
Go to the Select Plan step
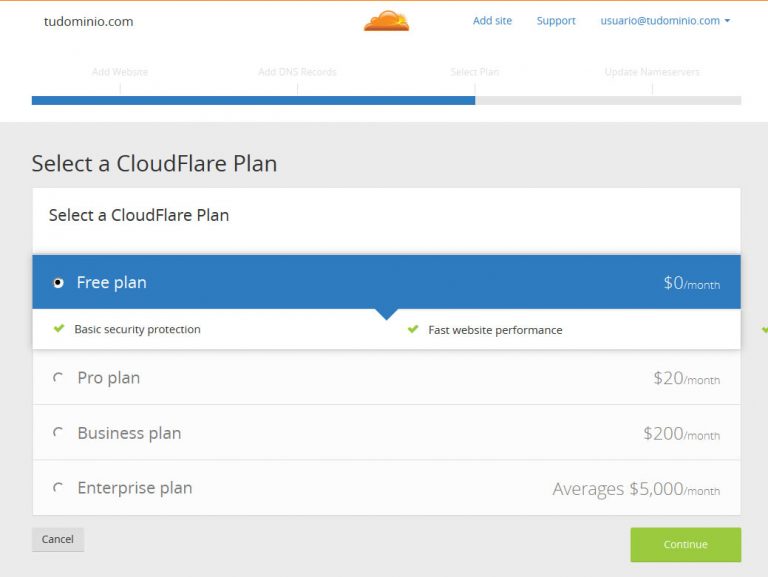475,72
